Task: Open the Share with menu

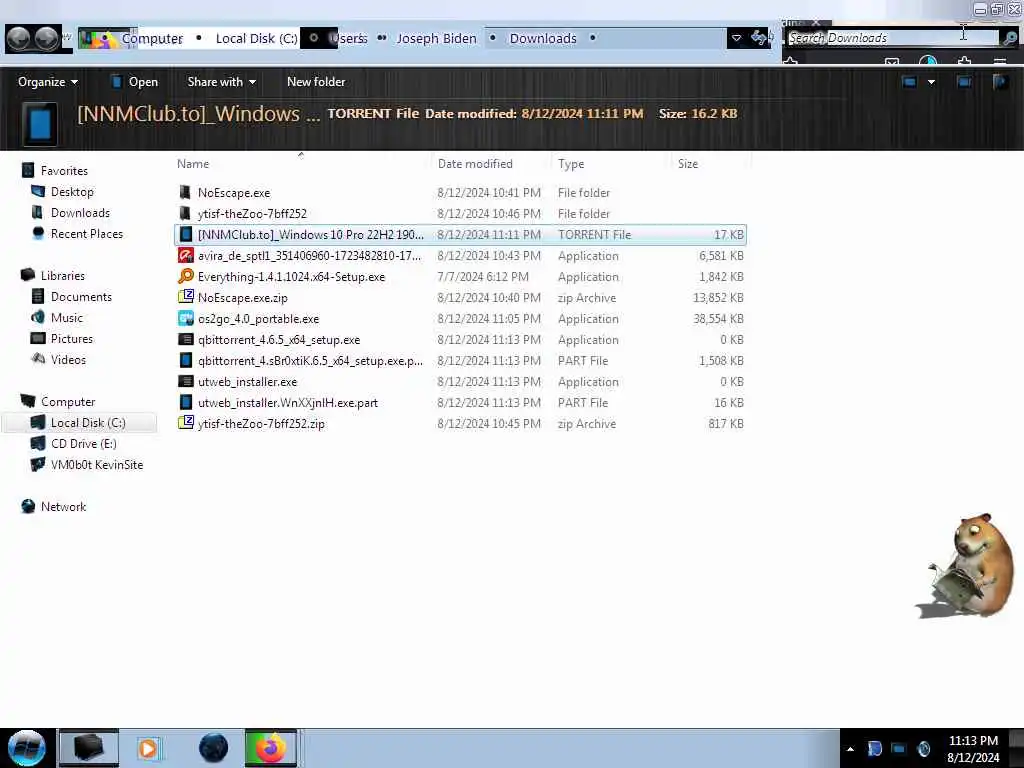Action: click(221, 82)
